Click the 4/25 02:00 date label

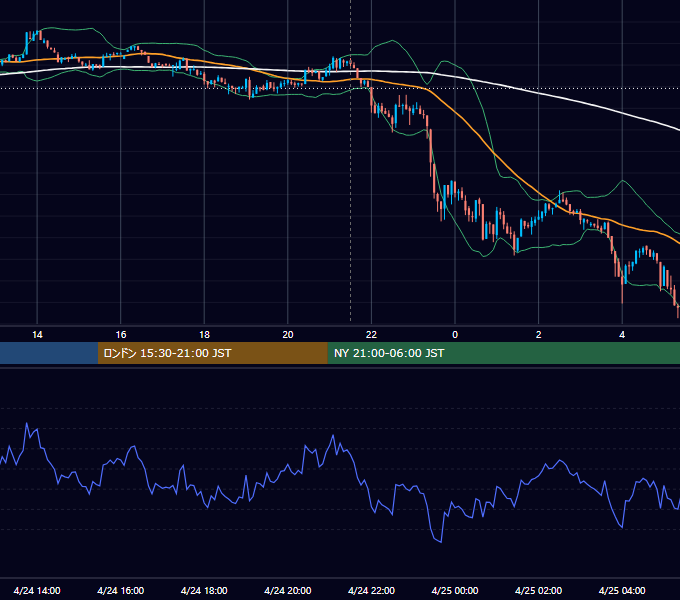tap(538, 590)
